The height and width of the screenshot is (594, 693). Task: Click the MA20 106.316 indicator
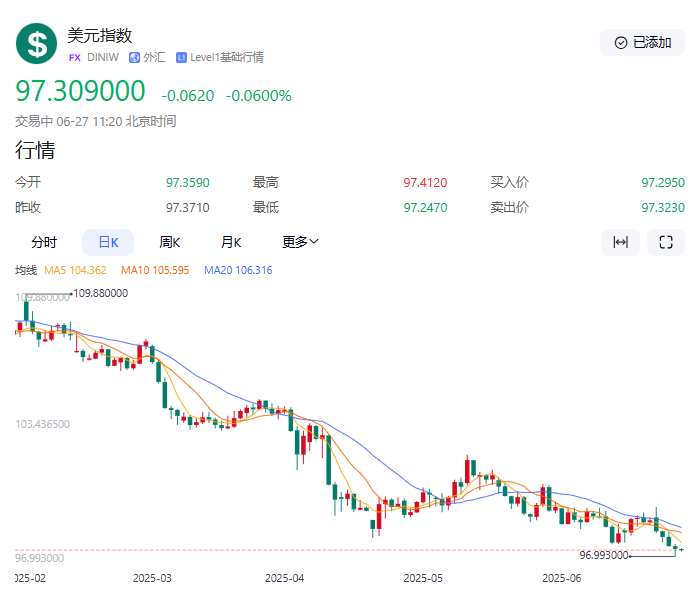(238, 270)
